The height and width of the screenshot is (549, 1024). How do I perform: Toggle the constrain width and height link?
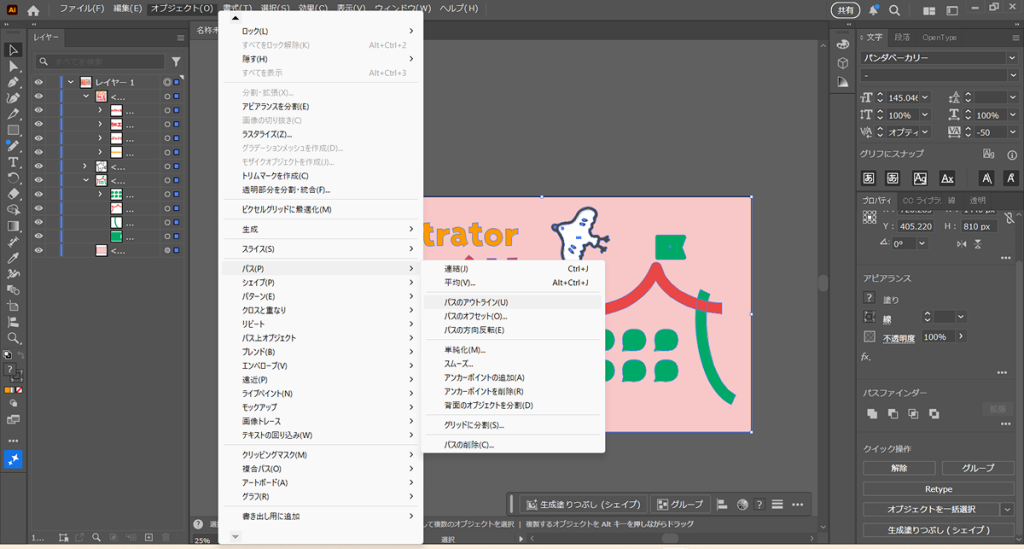click(x=1011, y=217)
